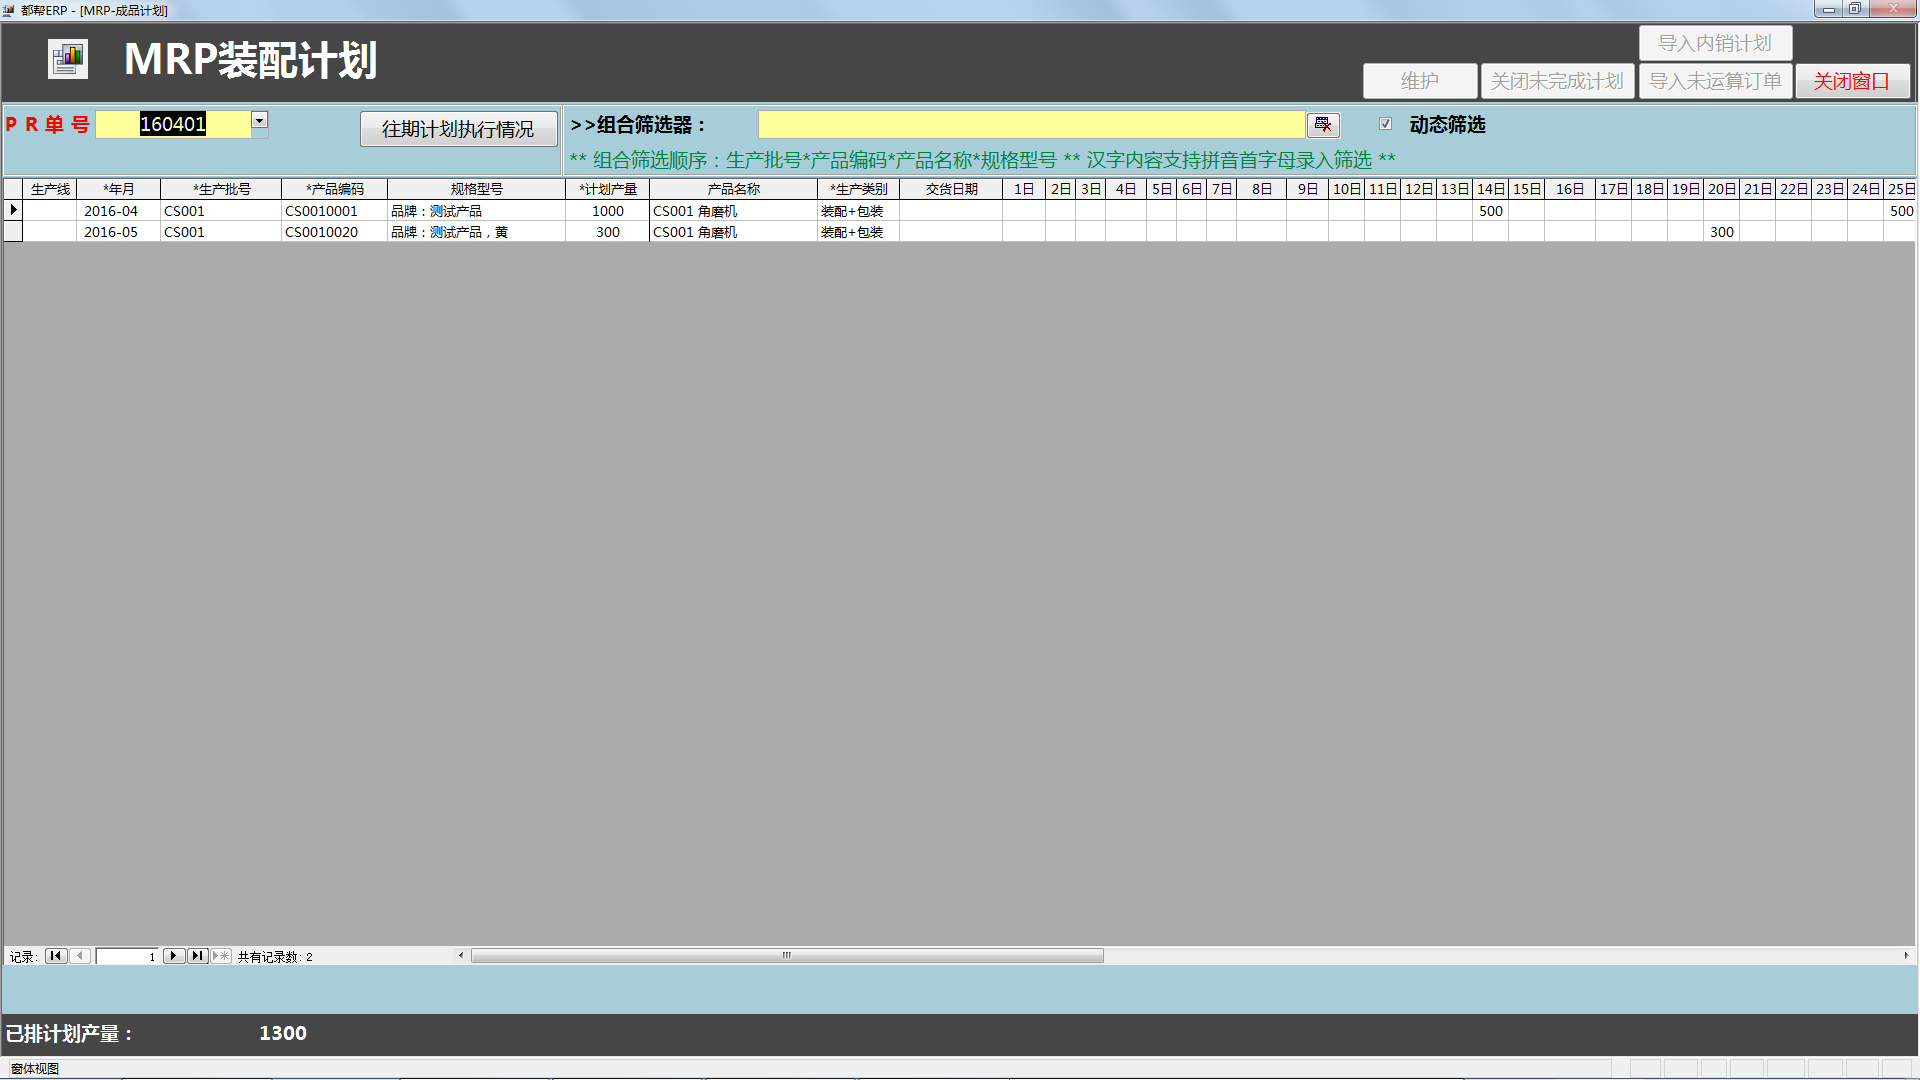Screen dimensions: 1920x1080
Task: Click the *年月 column header
Action: pos(118,189)
